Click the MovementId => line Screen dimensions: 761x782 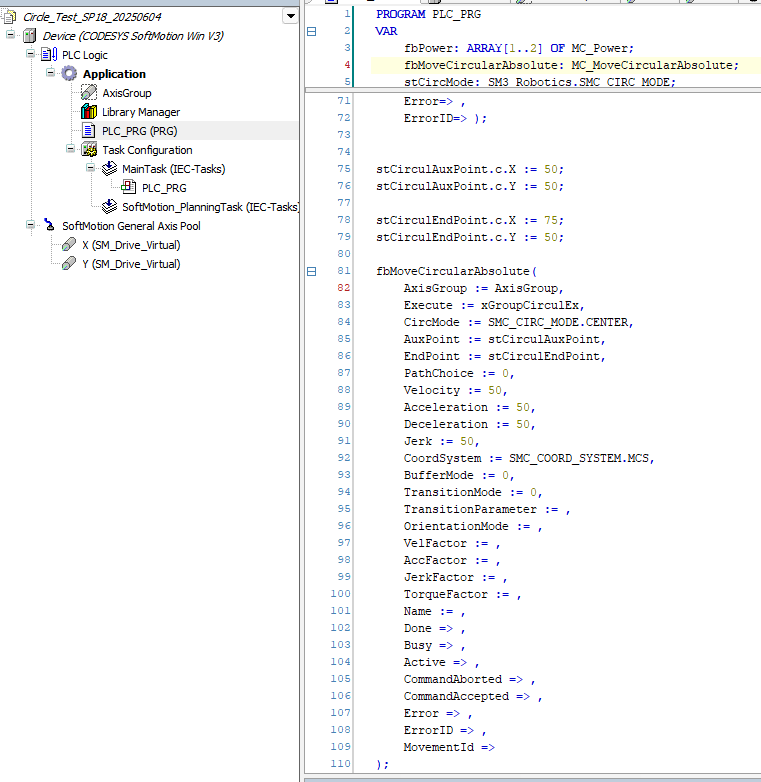click(x=449, y=747)
